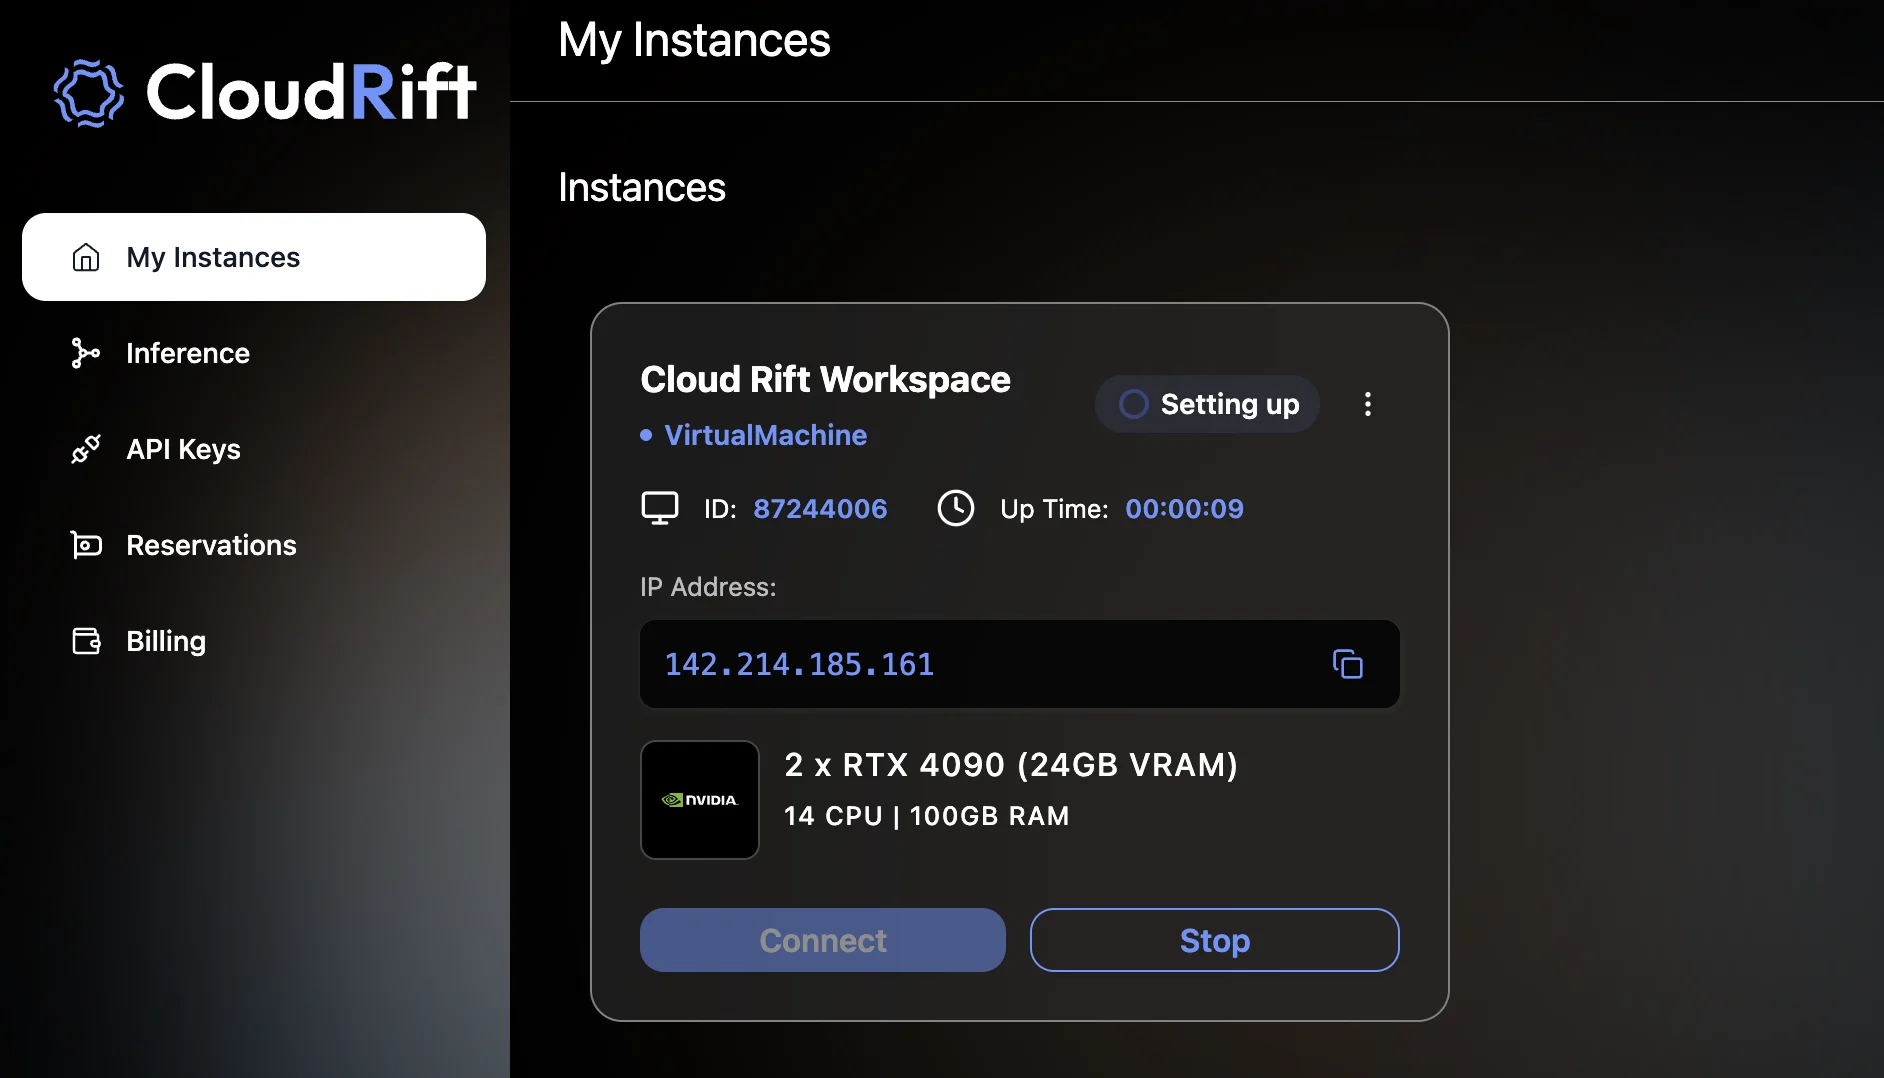Click the monitor icon beside the instance ID

[659, 508]
